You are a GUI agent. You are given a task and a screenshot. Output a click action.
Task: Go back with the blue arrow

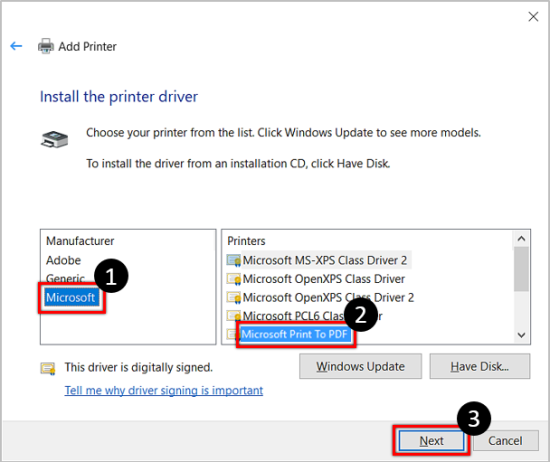coord(16,46)
